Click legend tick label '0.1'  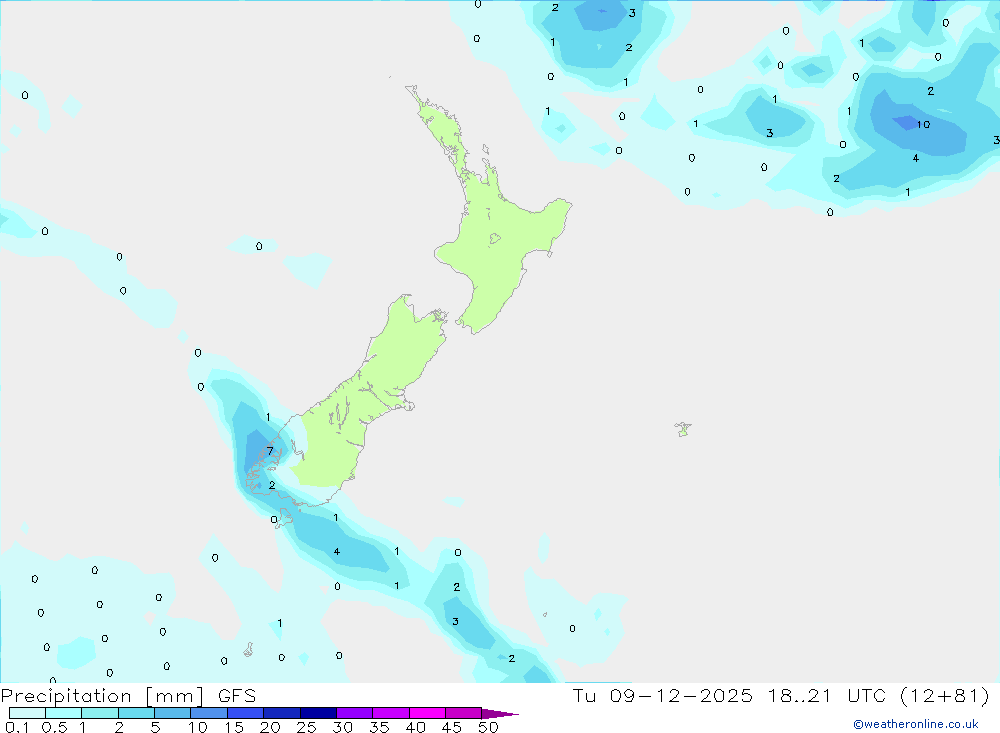17,727
